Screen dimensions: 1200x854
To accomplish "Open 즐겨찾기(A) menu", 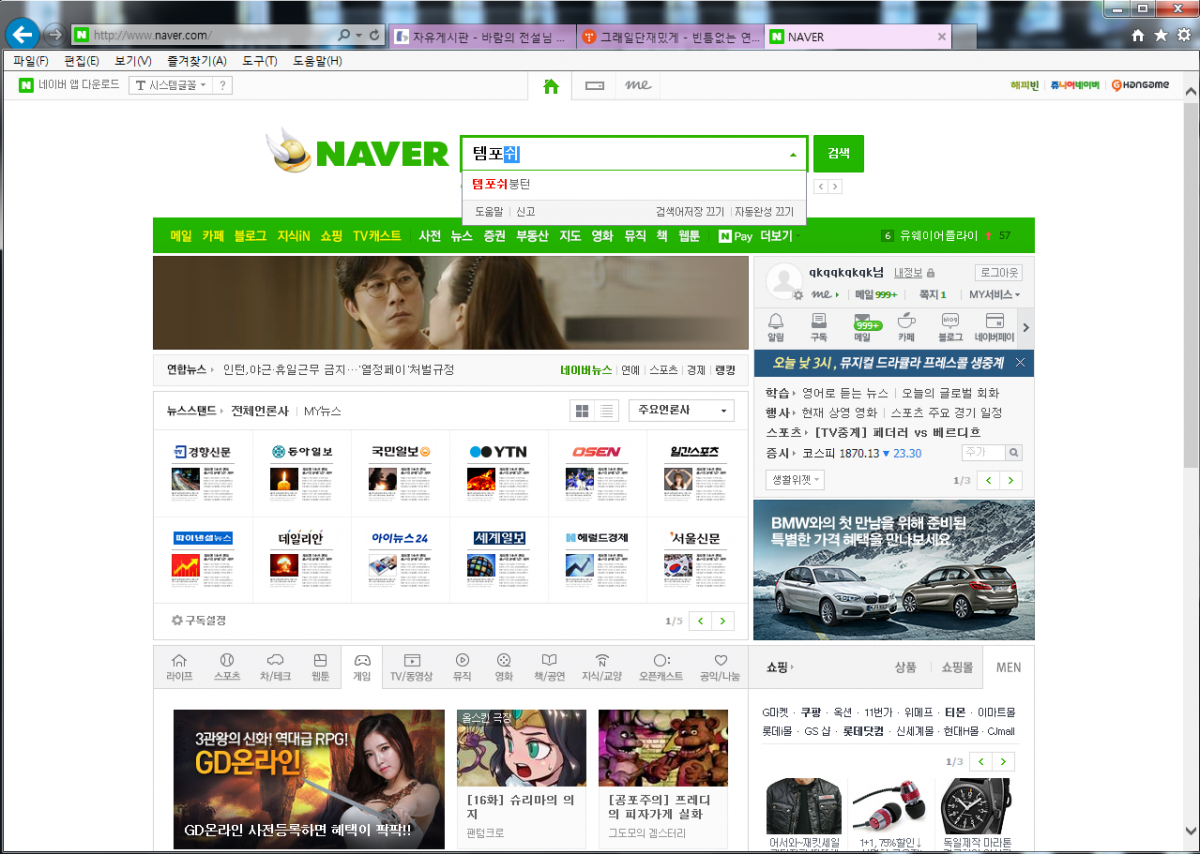I will coord(197,61).
